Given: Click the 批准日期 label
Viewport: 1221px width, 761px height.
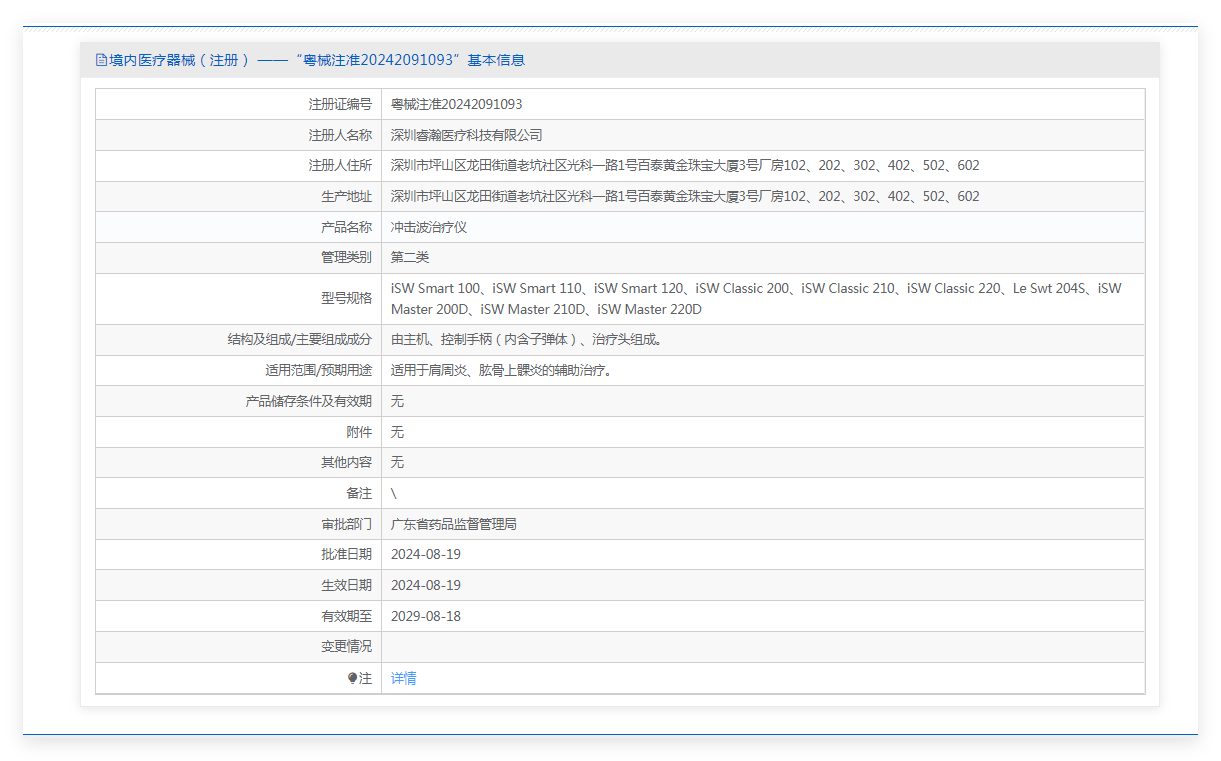Looking at the screenshot, I should pos(346,554).
